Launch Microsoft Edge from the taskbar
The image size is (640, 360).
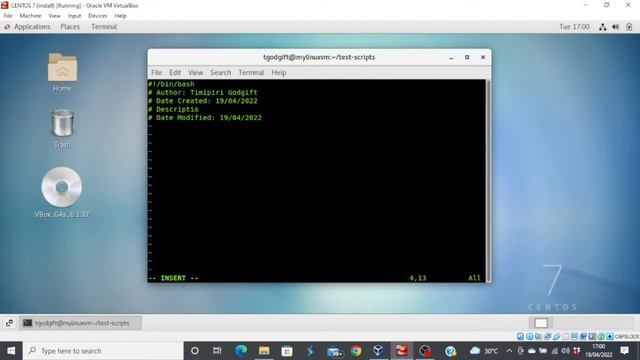[x=241, y=351]
